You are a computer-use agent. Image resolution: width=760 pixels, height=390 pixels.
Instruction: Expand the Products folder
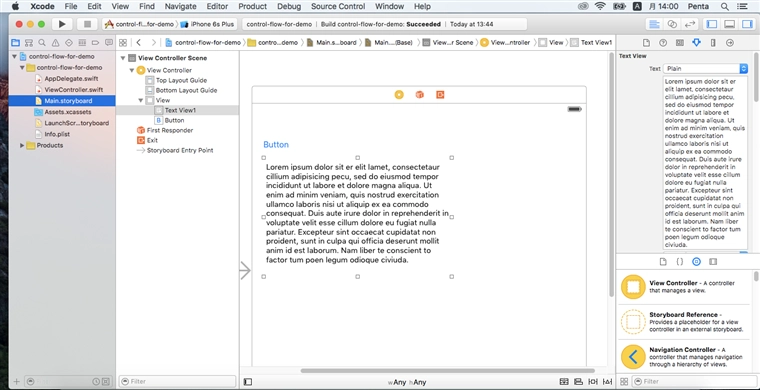tap(22, 145)
